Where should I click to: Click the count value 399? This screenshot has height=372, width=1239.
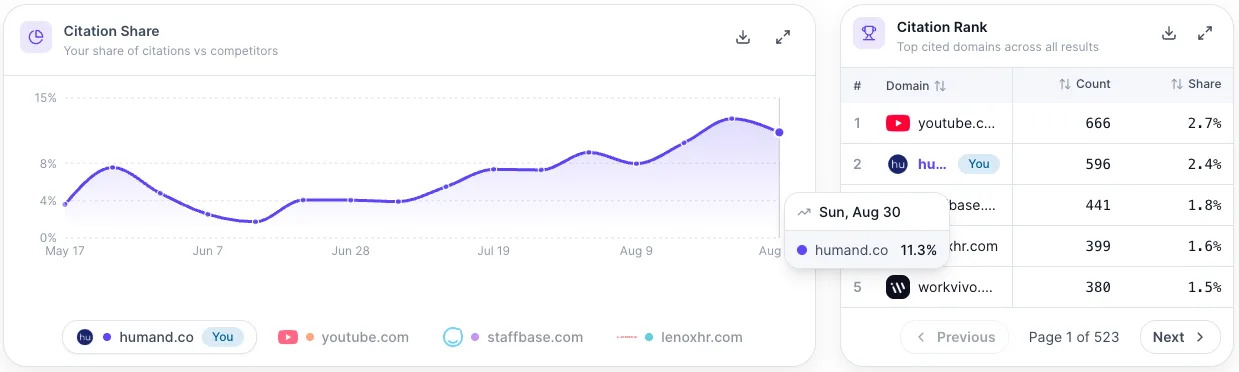(x=1098, y=246)
